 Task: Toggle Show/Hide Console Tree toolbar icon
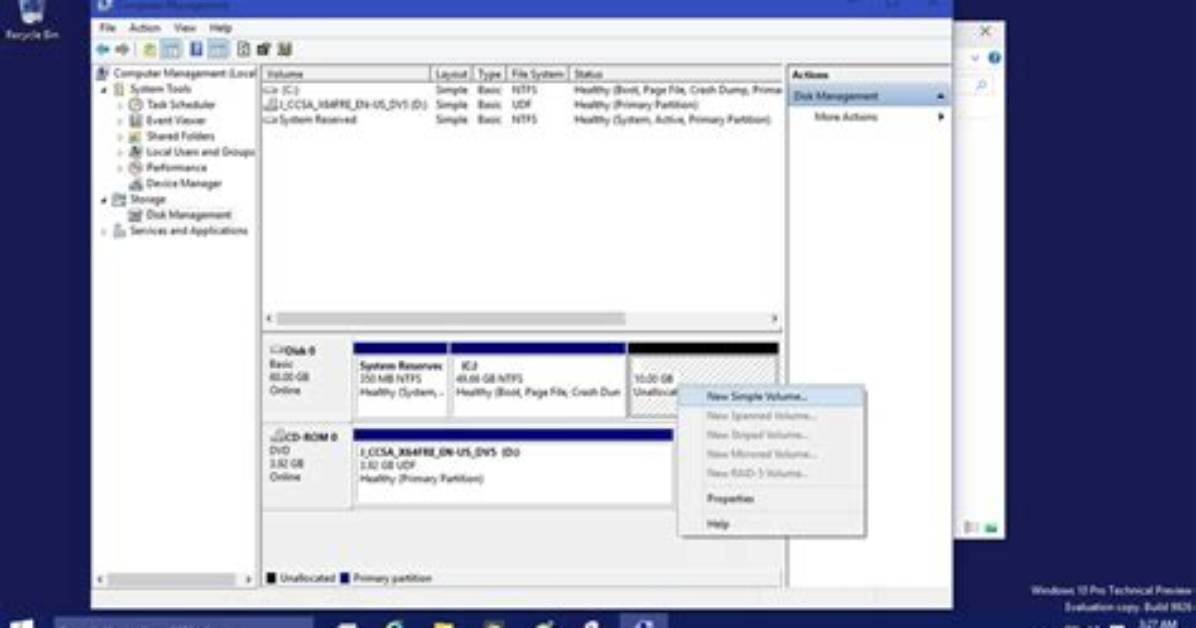coord(172,50)
